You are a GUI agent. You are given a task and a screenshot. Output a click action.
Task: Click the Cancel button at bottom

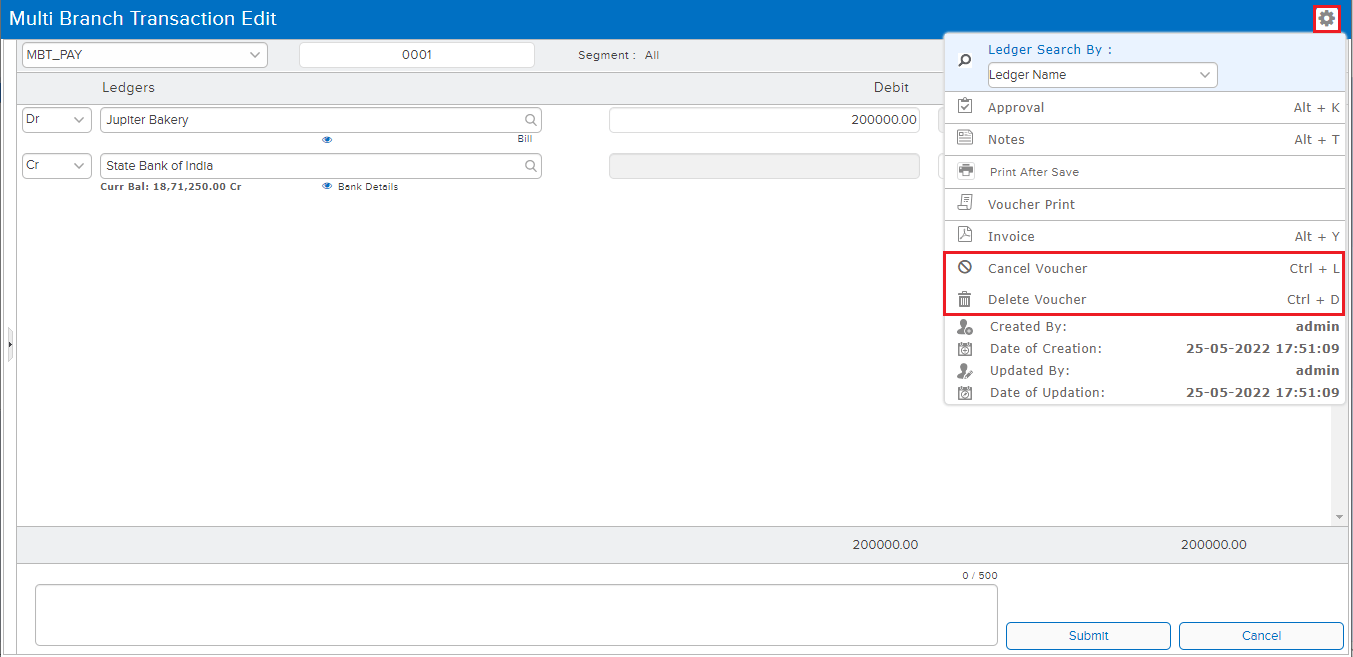(1260, 635)
